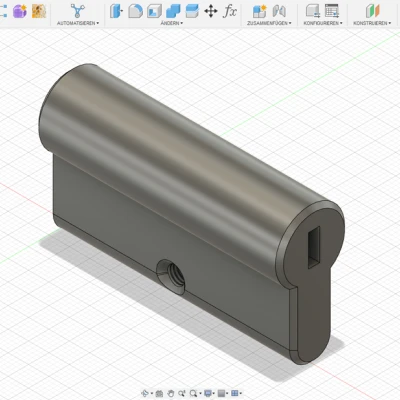Open the AUTOMATISIEREN dropdown menu
Viewport: 400px width, 400px height.
pos(78,23)
